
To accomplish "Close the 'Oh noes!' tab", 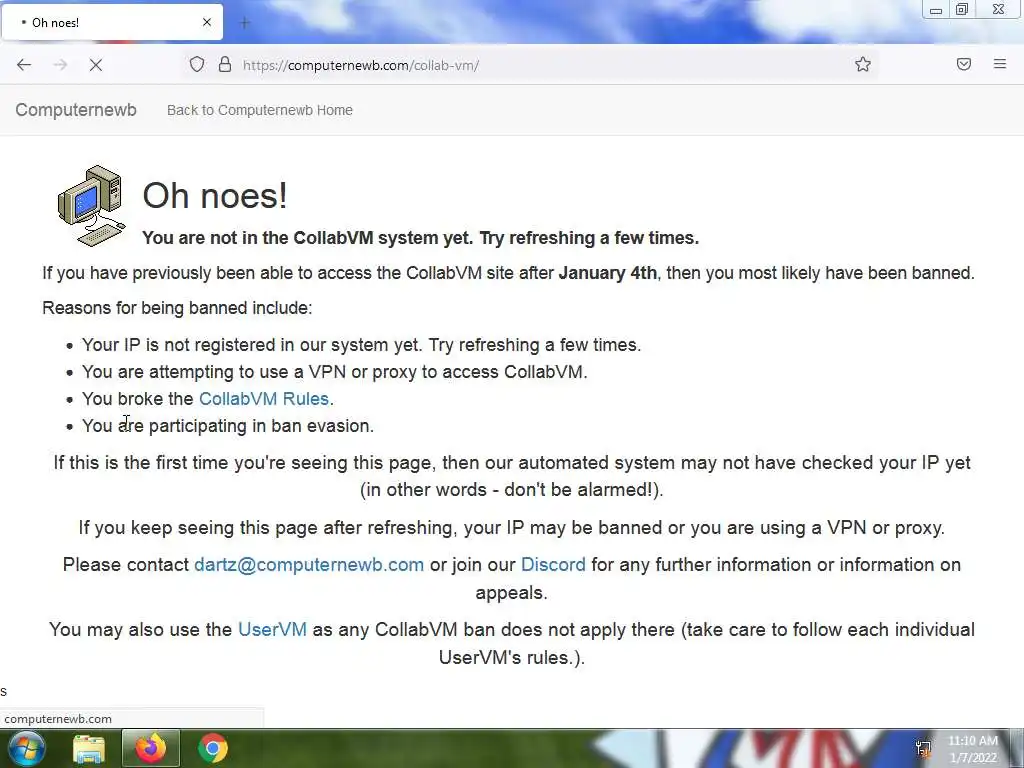I will 207,22.
